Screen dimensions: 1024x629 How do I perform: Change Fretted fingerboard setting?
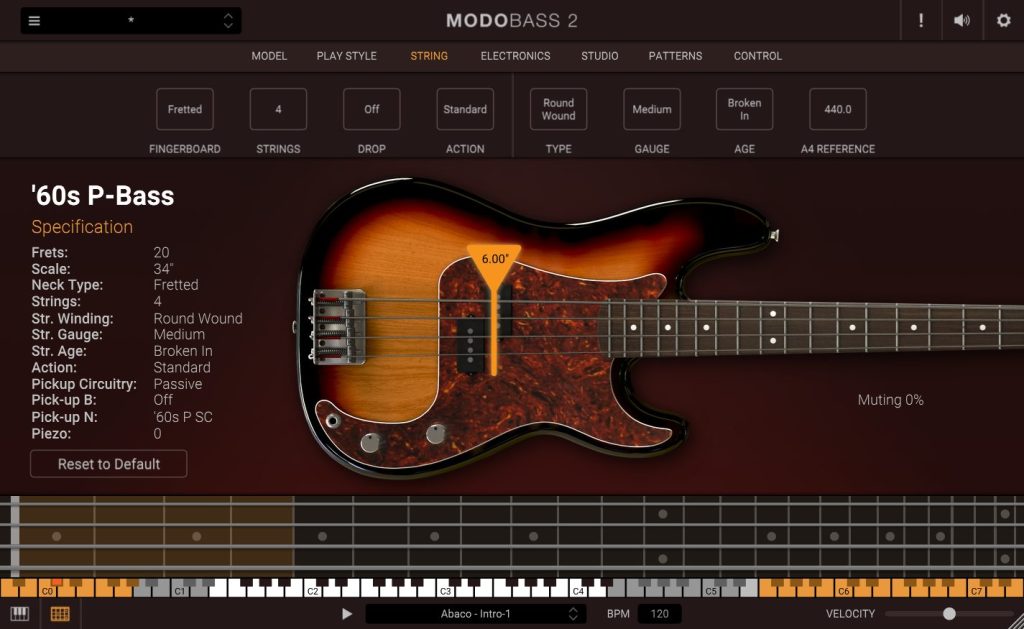[x=185, y=109]
